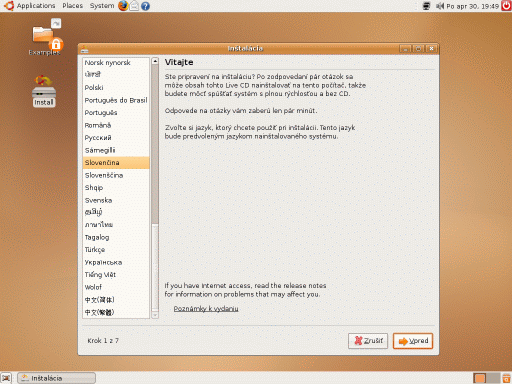
Task: Select Sámegilli language
Action: [116, 150]
